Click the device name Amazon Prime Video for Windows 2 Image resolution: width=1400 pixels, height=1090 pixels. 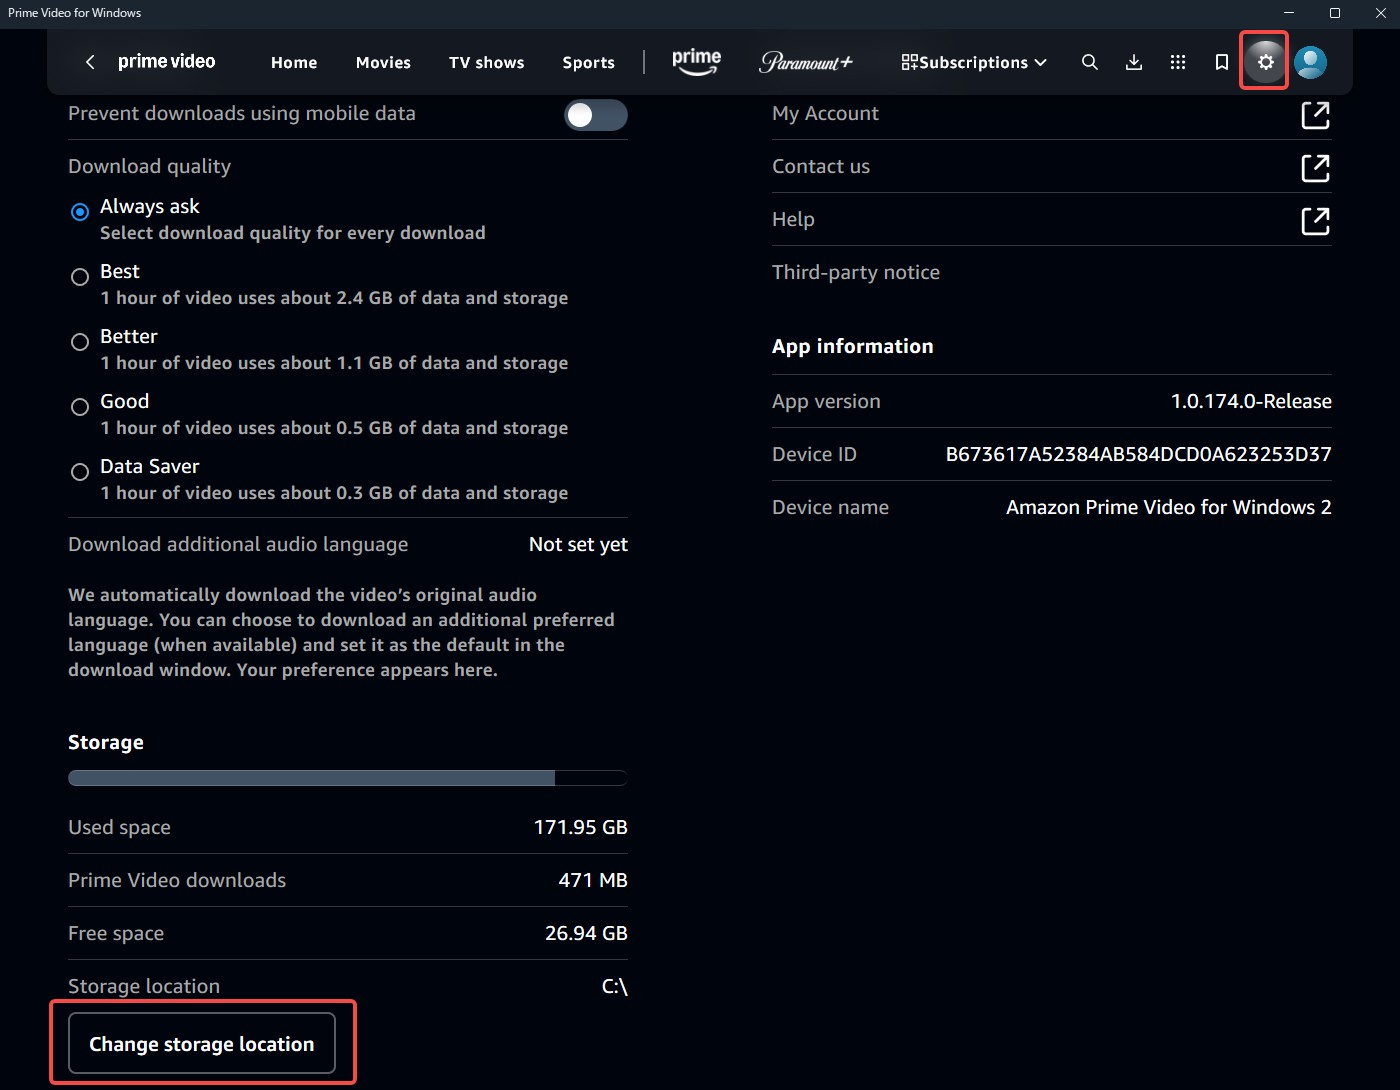click(x=1169, y=507)
